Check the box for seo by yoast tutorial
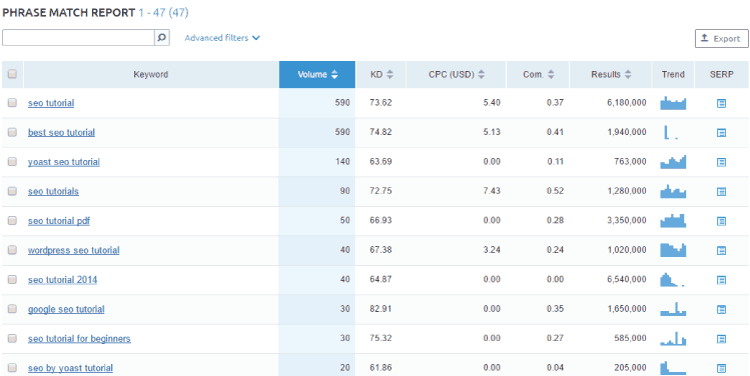The width and height of the screenshot is (750, 376). tap(12, 368)
